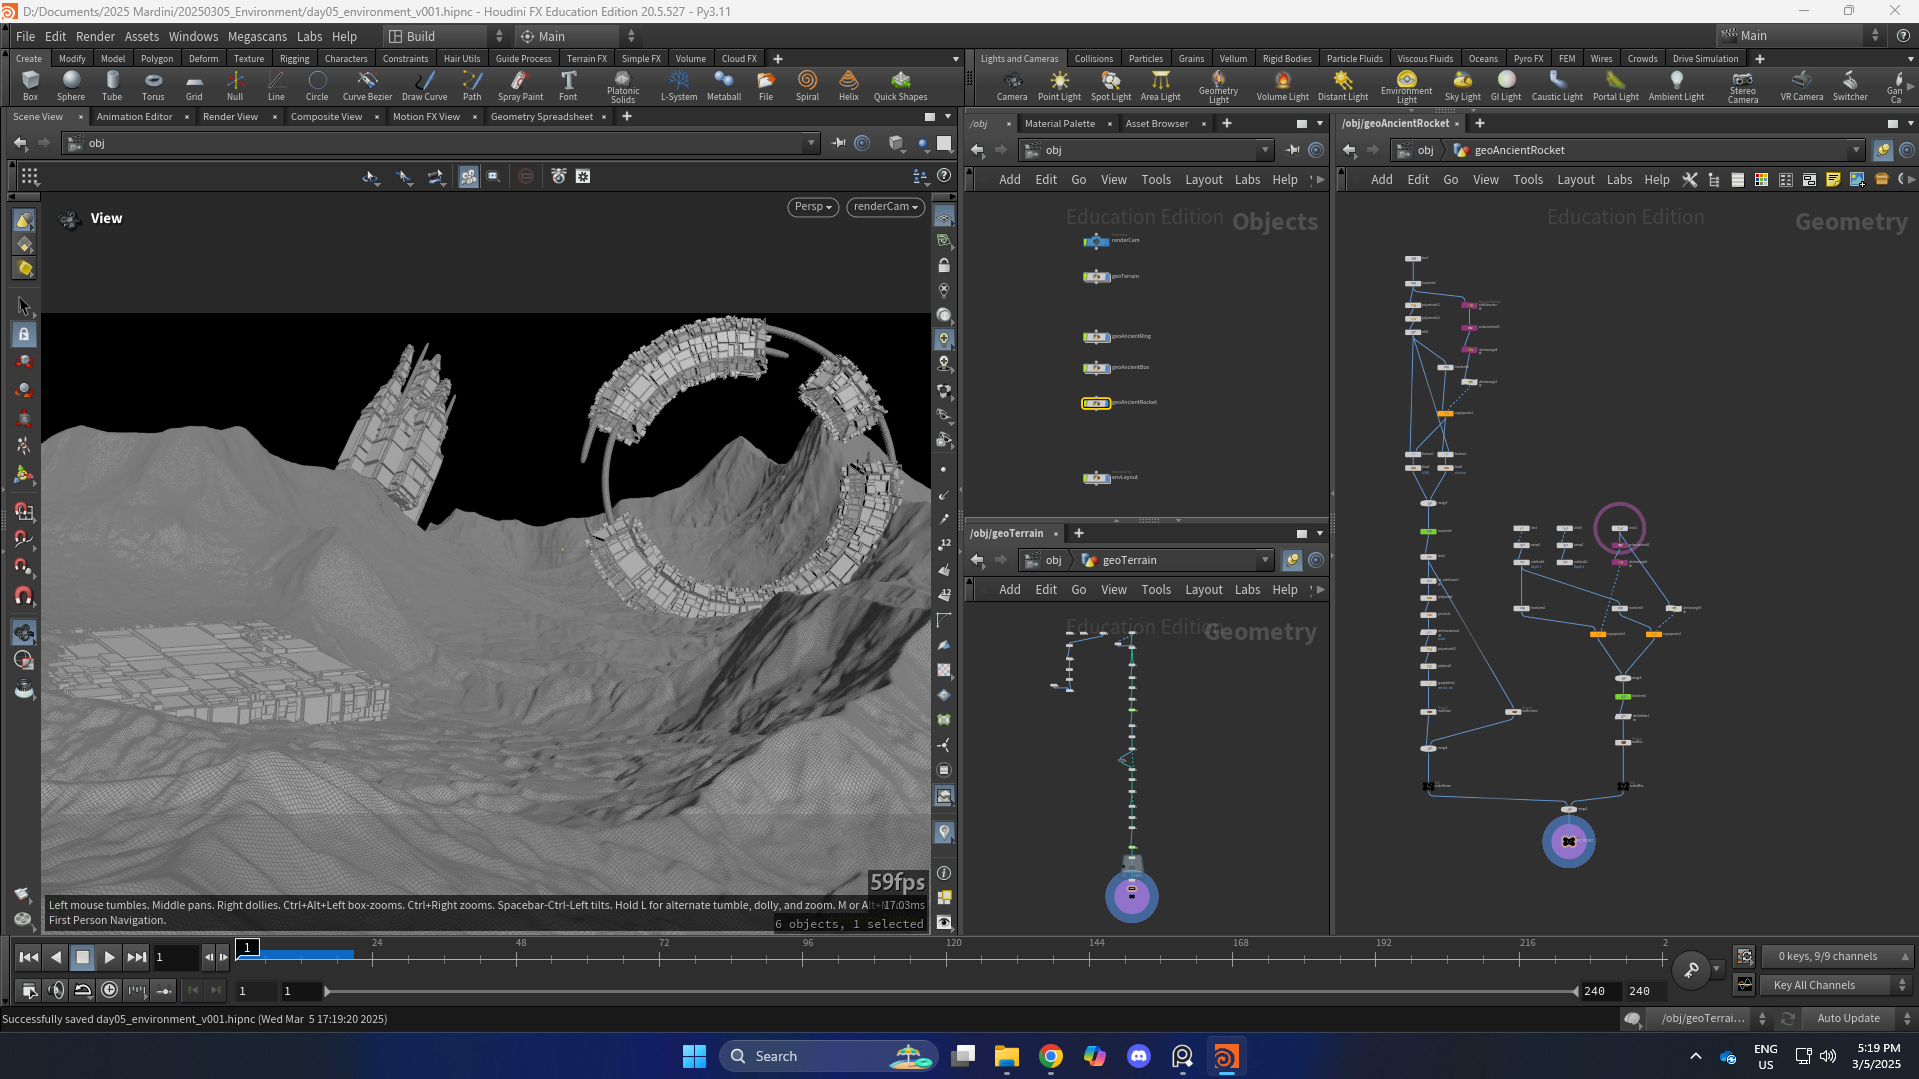This screenshot has width=1919, height=1079.
Task: Open the Persp viewport menu
Action: click(813, 207)
